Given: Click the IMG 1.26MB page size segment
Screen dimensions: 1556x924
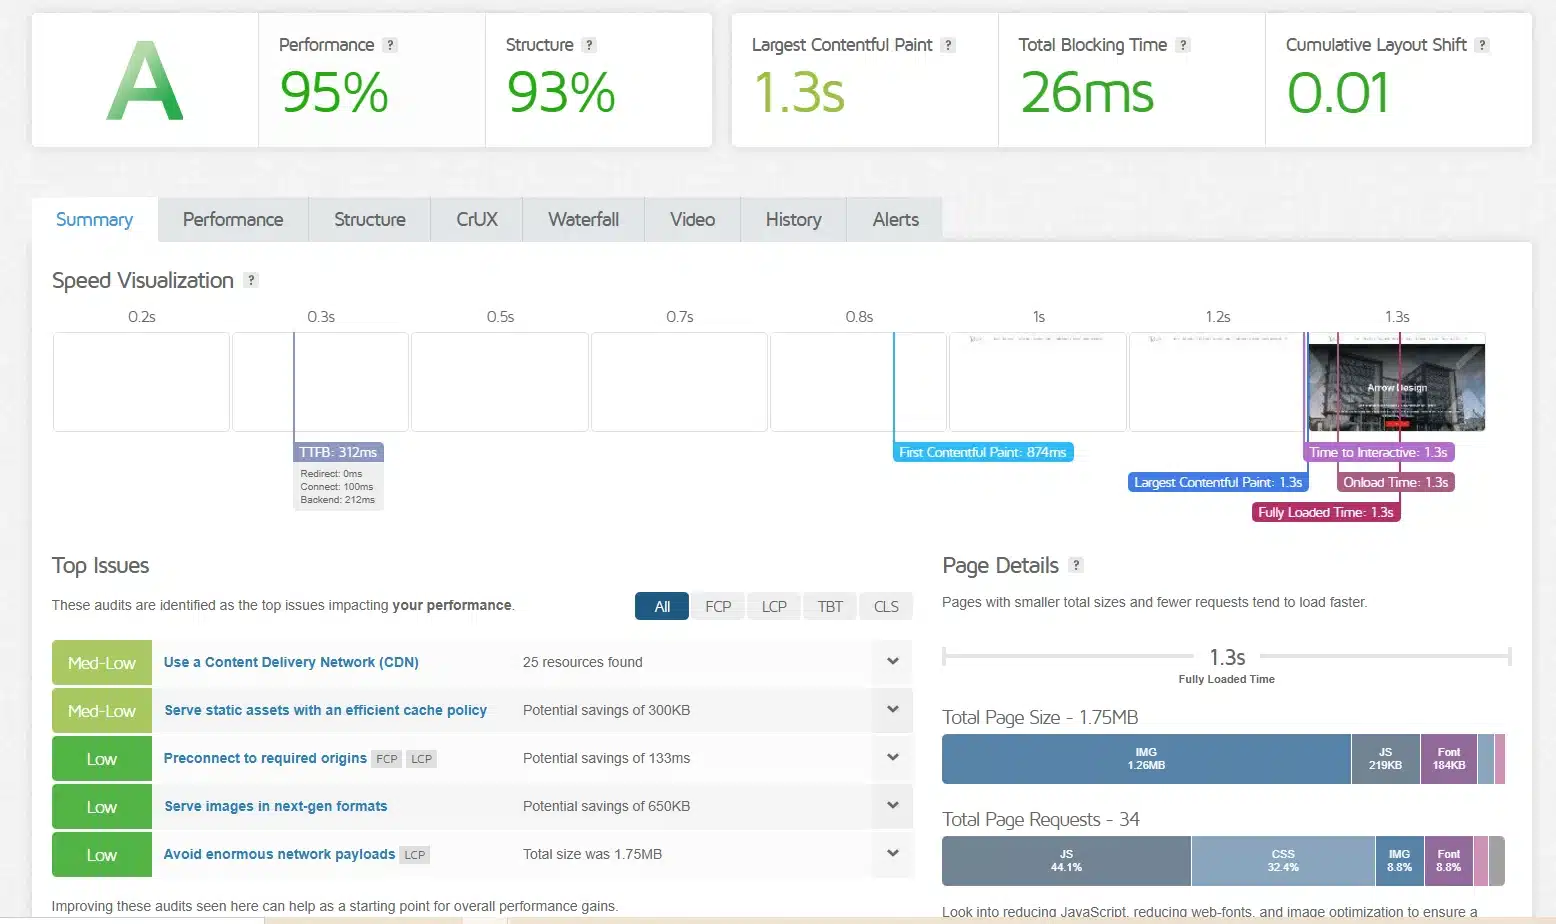Looking at the screenshot, I should pyautogui.click(x=1146, y=759).
